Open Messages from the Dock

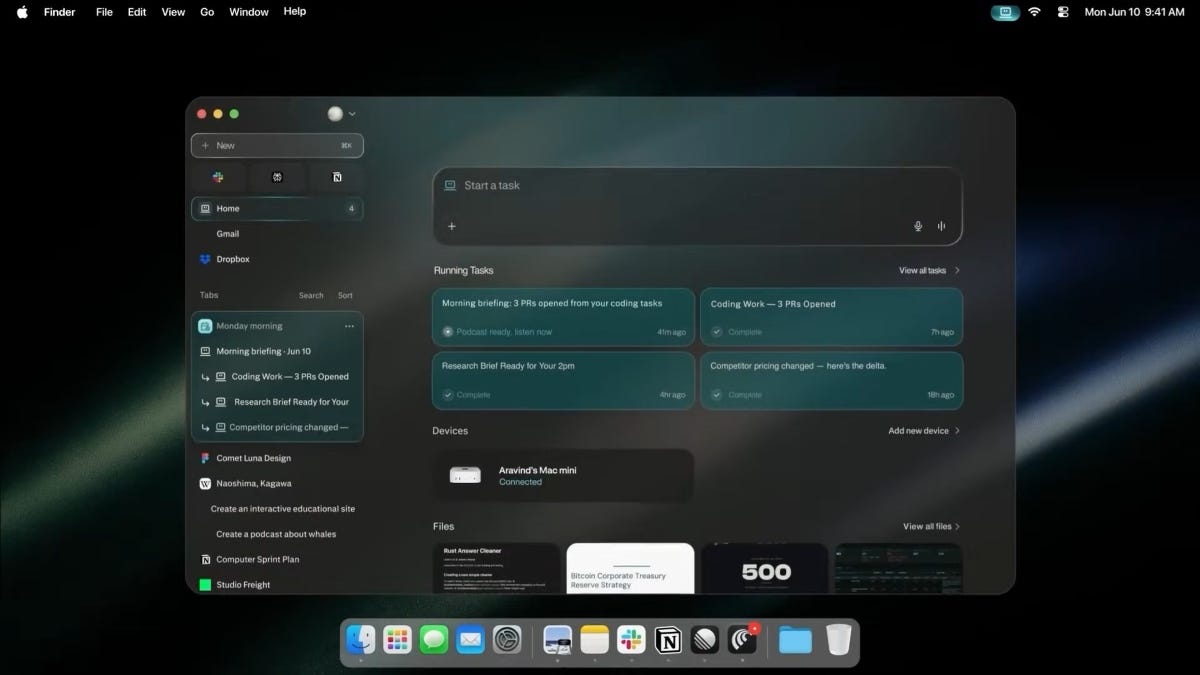[433, 639]
